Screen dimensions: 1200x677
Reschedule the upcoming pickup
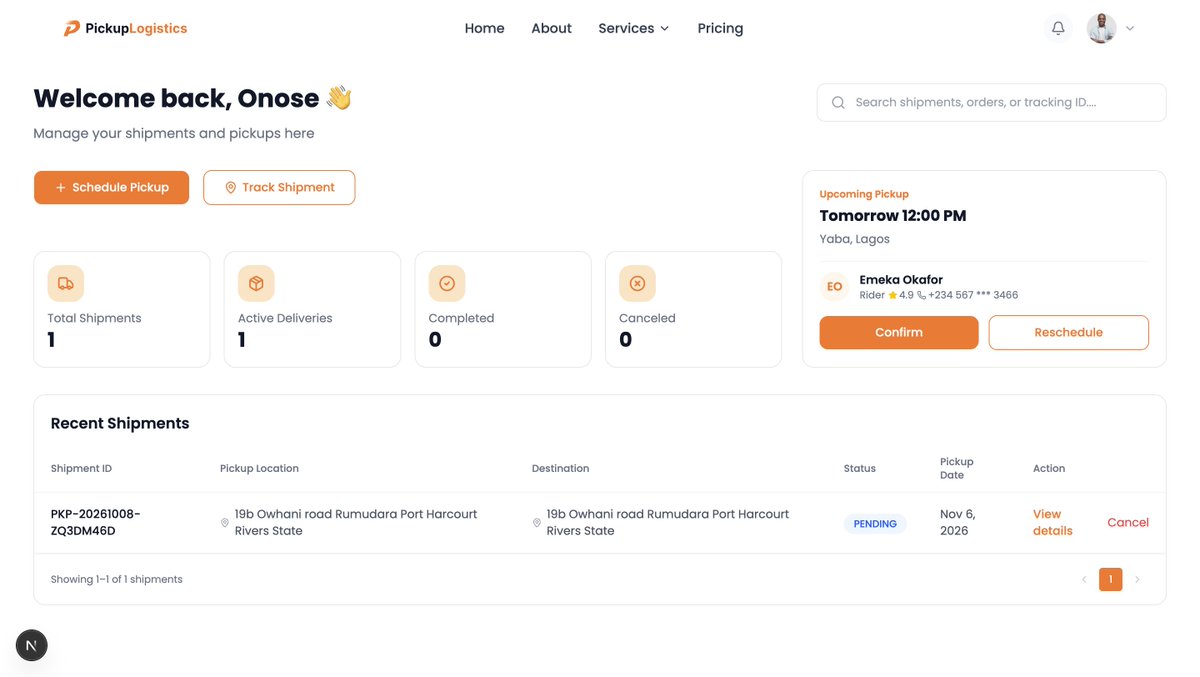(1068, 332)
